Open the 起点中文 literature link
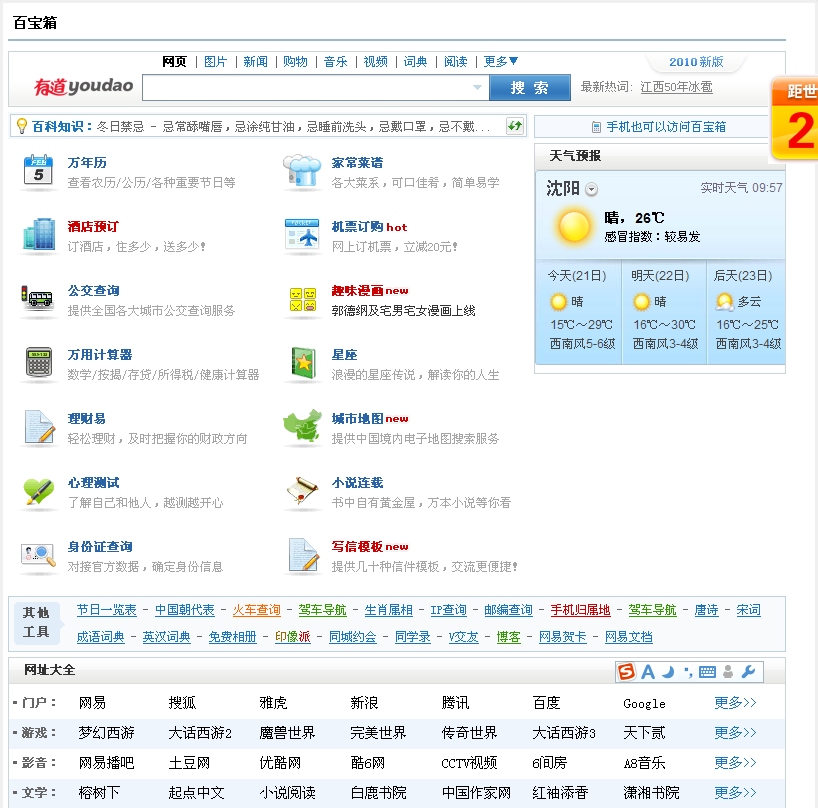The image size is (818, 808). click(x=197, y=793)
